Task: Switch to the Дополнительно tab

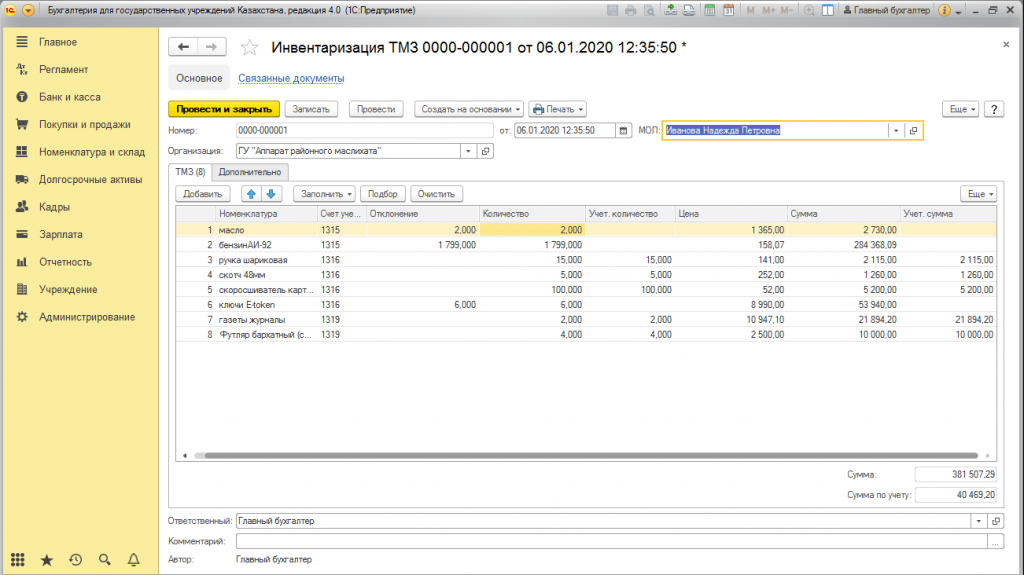Action: click(x=250, y=172)
